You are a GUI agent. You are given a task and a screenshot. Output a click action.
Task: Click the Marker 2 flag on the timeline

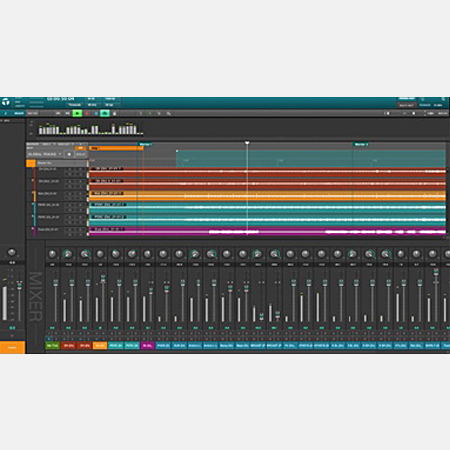pyautogui.click(x=361, y=144)
